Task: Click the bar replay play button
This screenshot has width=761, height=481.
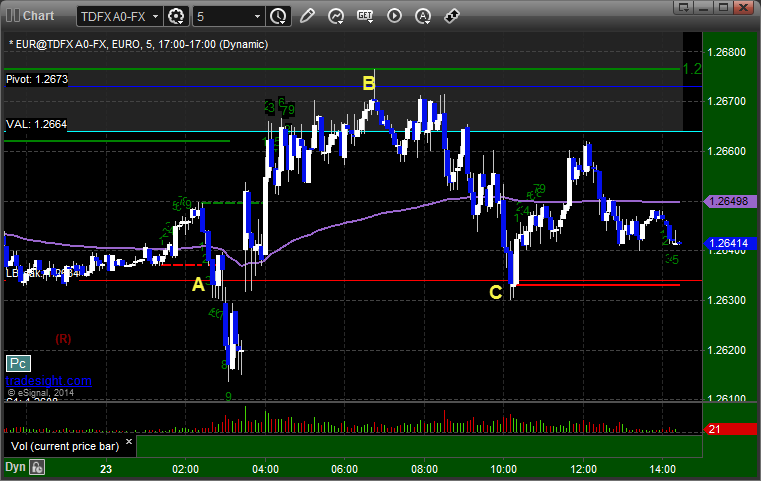Action: (394, 16)
